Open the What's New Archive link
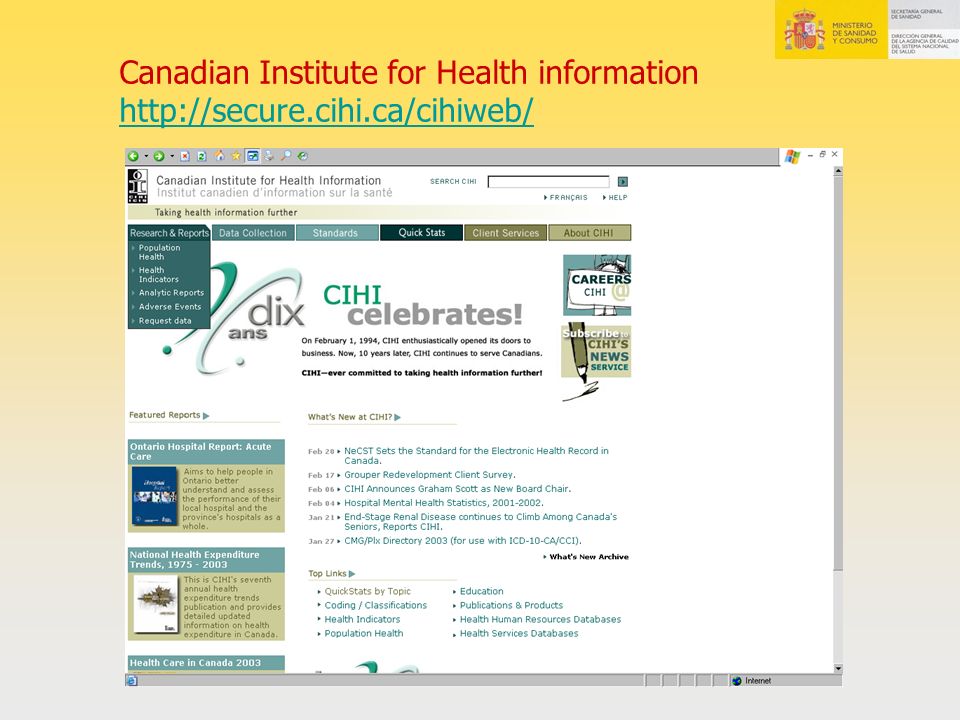960x720 pixels. click(589, 557)
